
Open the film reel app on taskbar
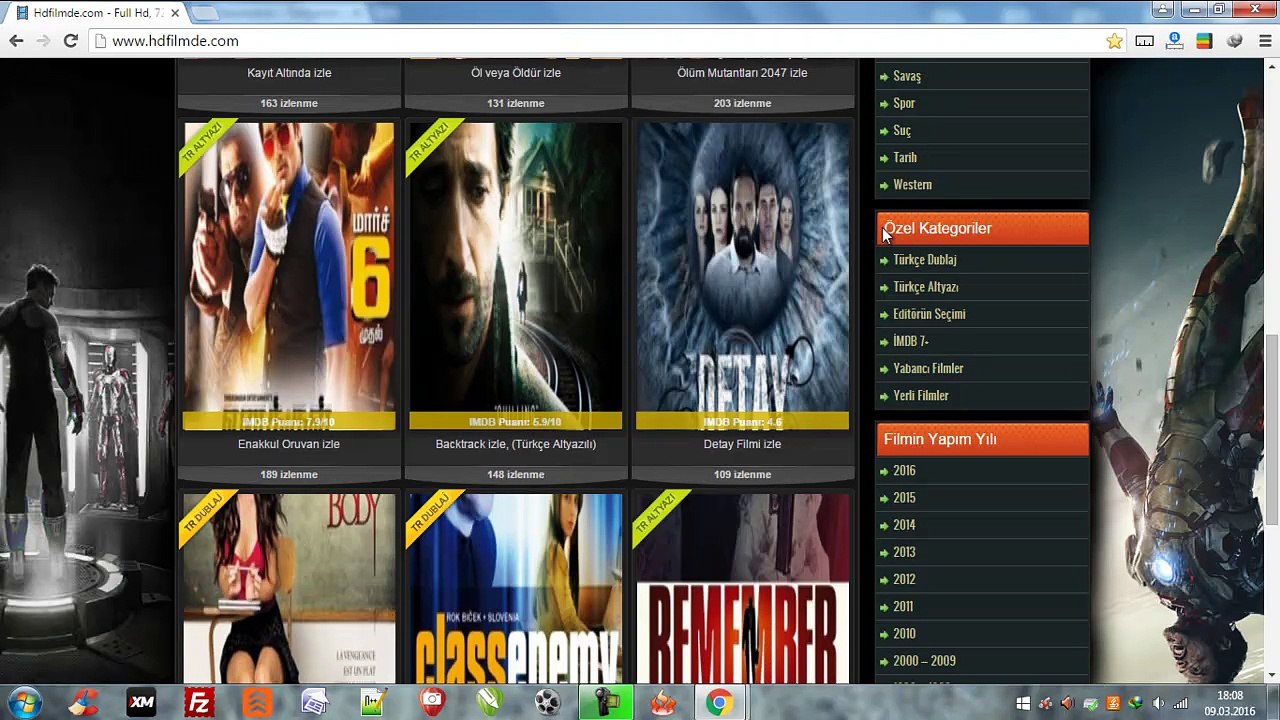click(547, 703)
